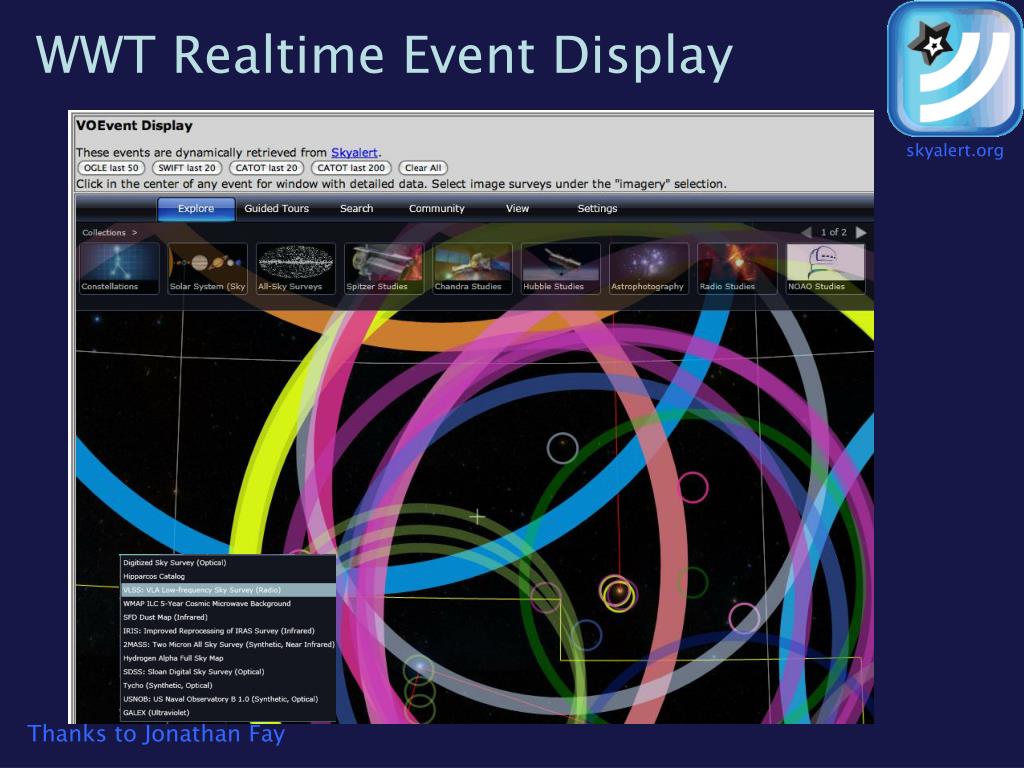Switch to the View tab
Screen dimensions: 1024x768
point(517,208)
